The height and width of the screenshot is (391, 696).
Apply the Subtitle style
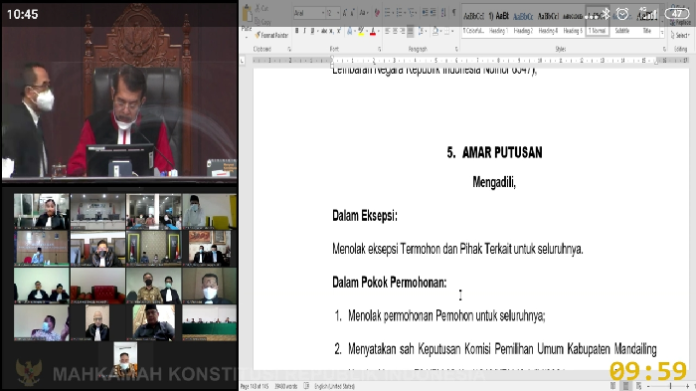point(622,21)
